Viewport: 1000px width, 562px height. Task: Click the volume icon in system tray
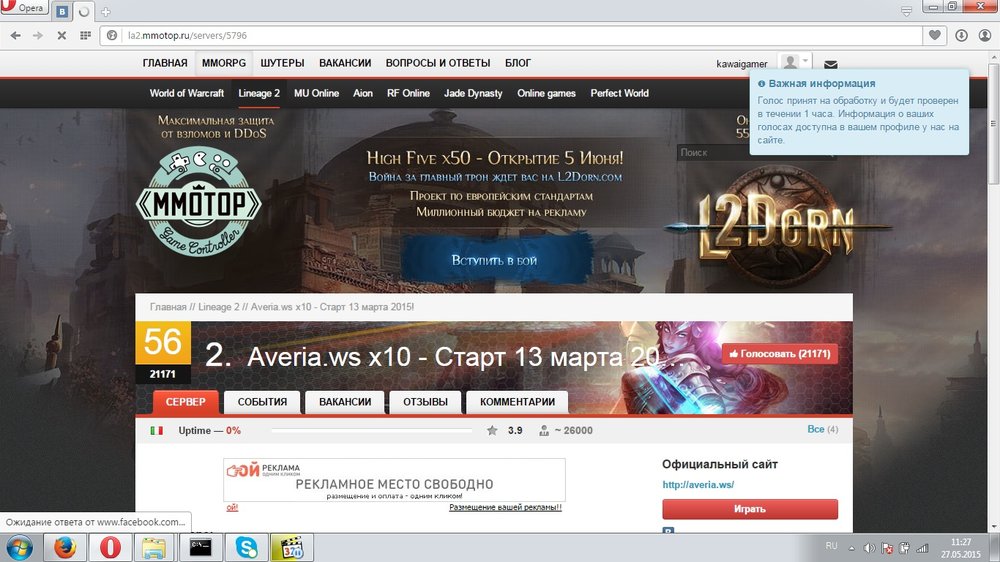point(869,548)
